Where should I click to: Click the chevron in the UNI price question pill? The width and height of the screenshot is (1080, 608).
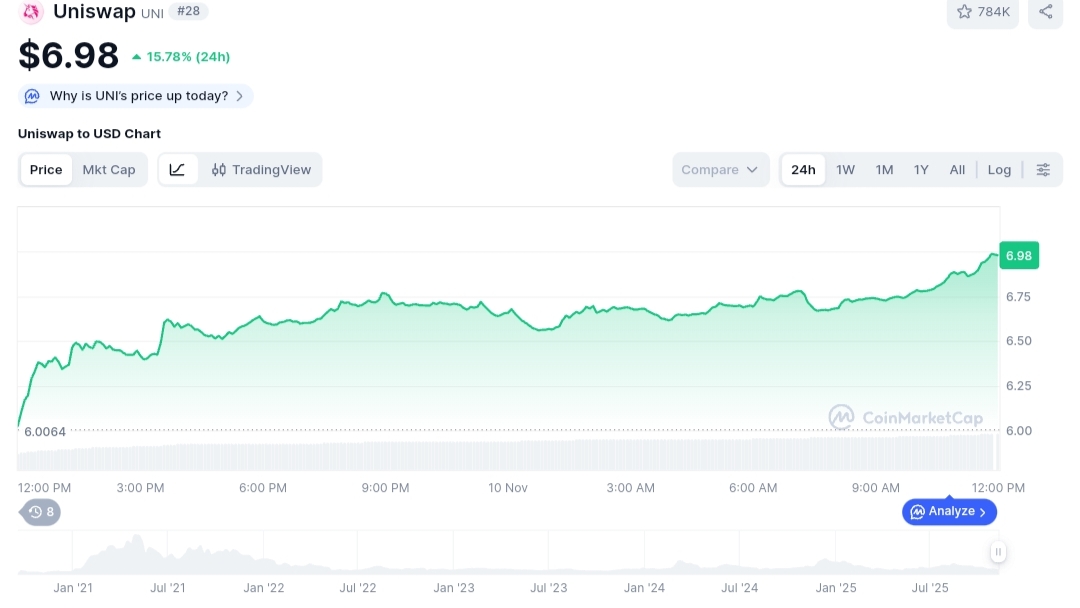[239, 96]
